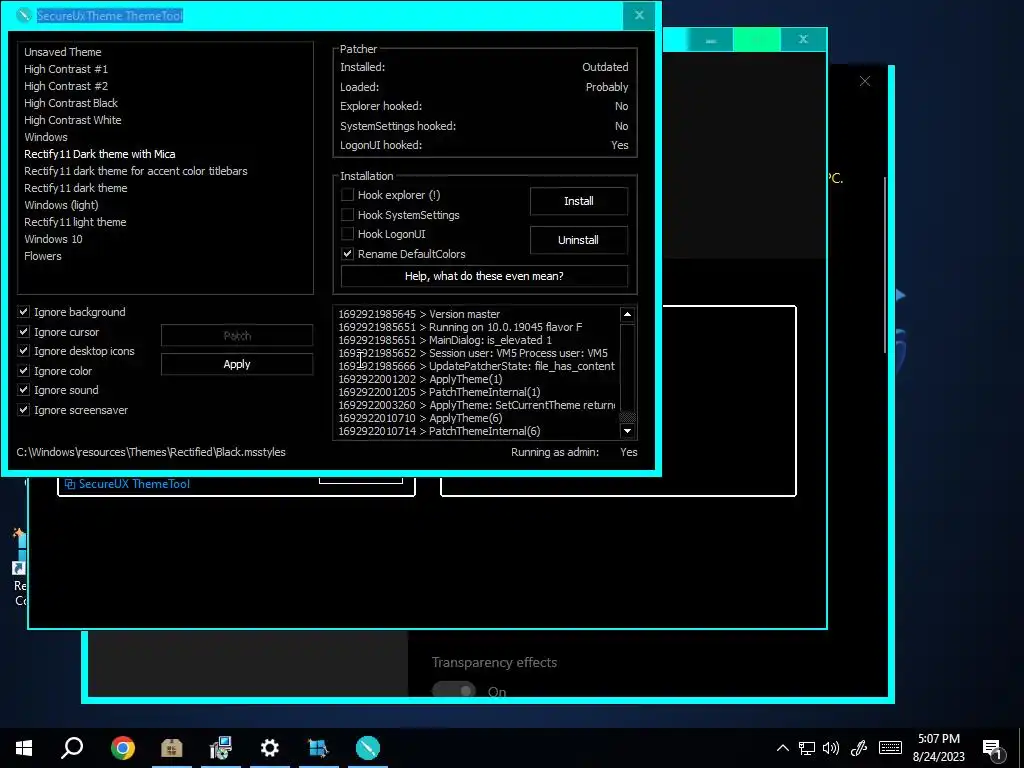Screen dimensions: 1024x768
Task: Click log line ApplyTheme(1)
Action: pyautogui.click(x=421, y=379)
